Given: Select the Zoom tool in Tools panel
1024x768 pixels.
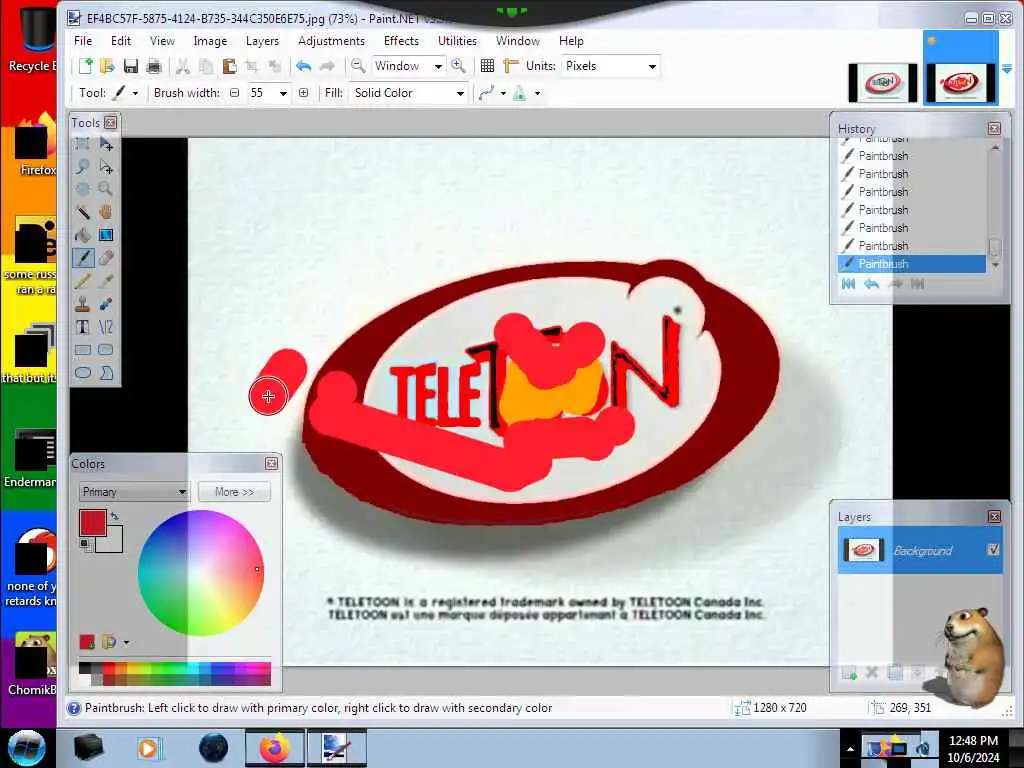Looking at the screenshot, I should [106, 189].
